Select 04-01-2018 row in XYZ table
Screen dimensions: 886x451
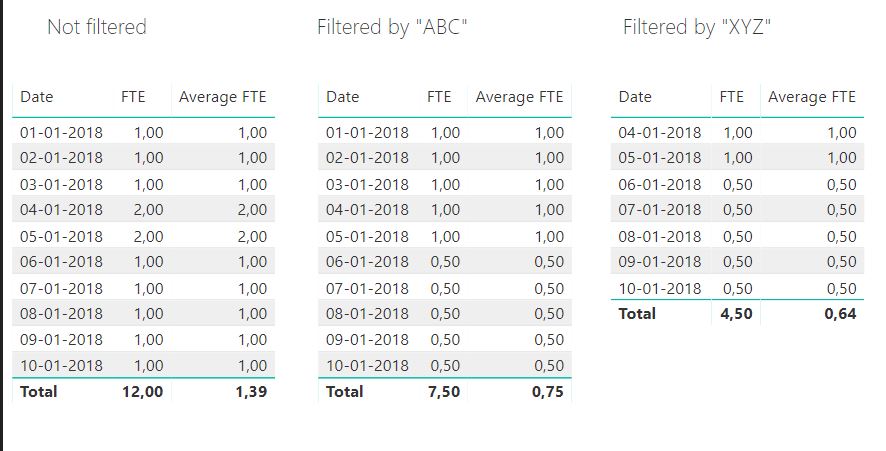click(737, 132)
